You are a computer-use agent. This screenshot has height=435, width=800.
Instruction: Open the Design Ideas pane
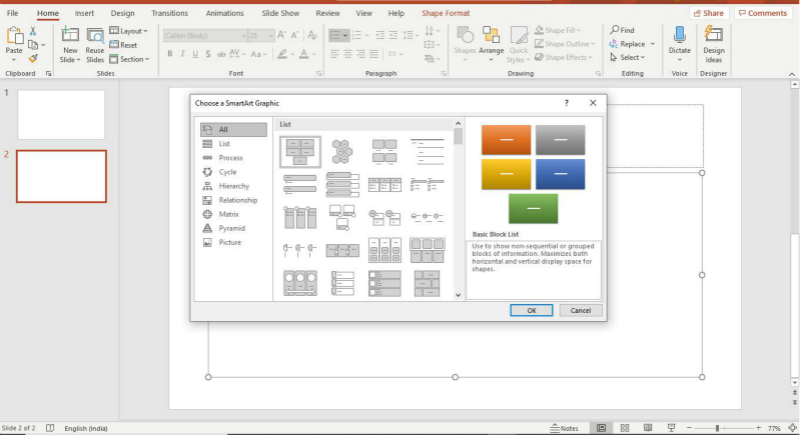point(713,42)
